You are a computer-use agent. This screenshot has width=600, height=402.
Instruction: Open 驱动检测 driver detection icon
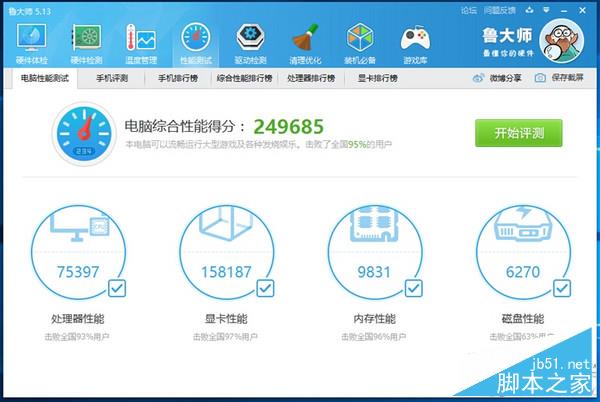click(251, 37)
